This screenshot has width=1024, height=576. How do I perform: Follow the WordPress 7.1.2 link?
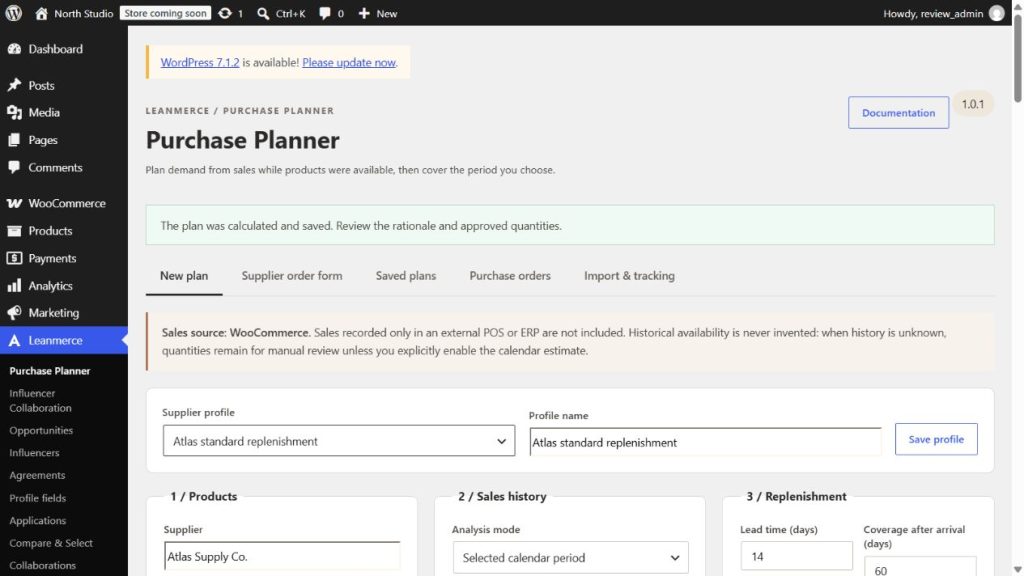pos(200,62)
